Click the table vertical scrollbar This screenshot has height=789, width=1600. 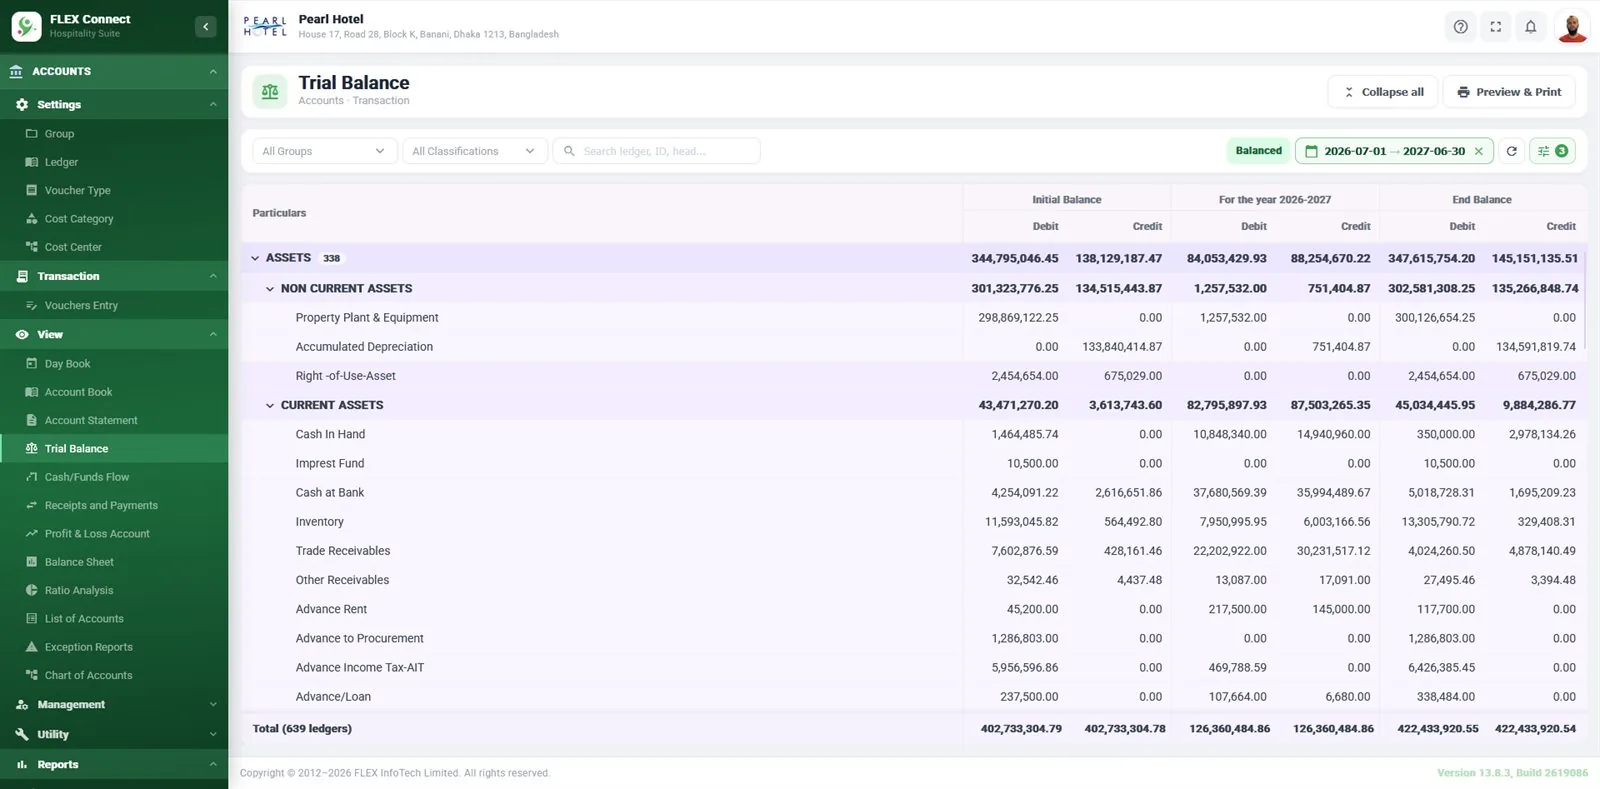coord(1586,300)
